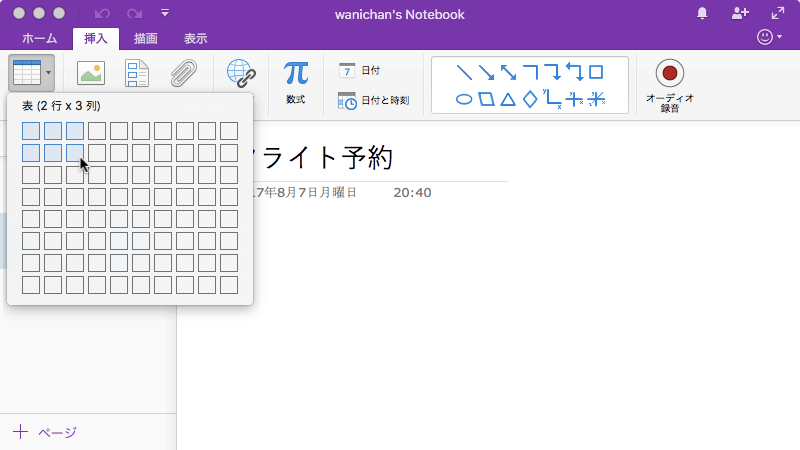This screenshot has width=800, height=450.
Task: Select the single arrow line shape
Action: click(486, 72)
